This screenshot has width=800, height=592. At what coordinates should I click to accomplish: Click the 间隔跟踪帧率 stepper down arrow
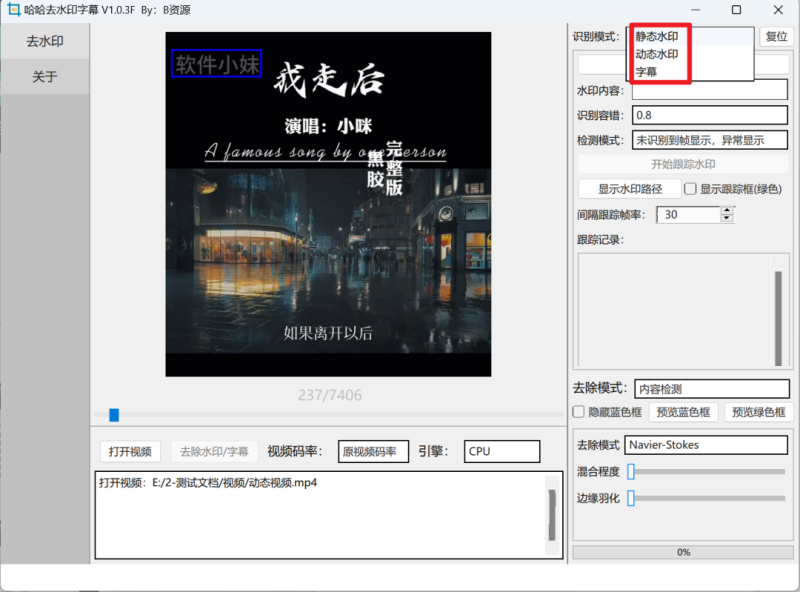[727, 218]
